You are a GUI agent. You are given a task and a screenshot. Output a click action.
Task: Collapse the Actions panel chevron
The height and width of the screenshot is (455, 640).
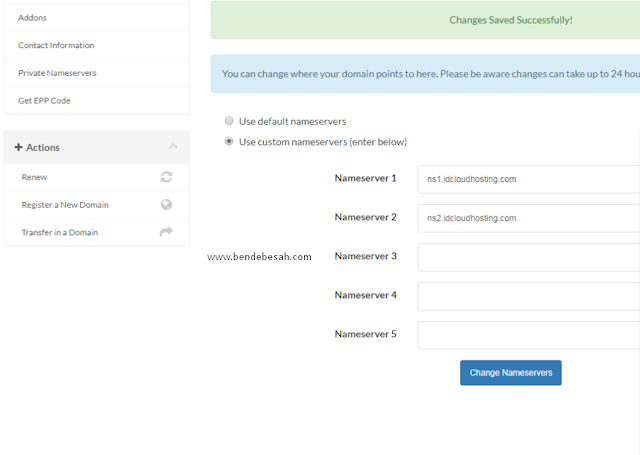[x=173, y=146]
